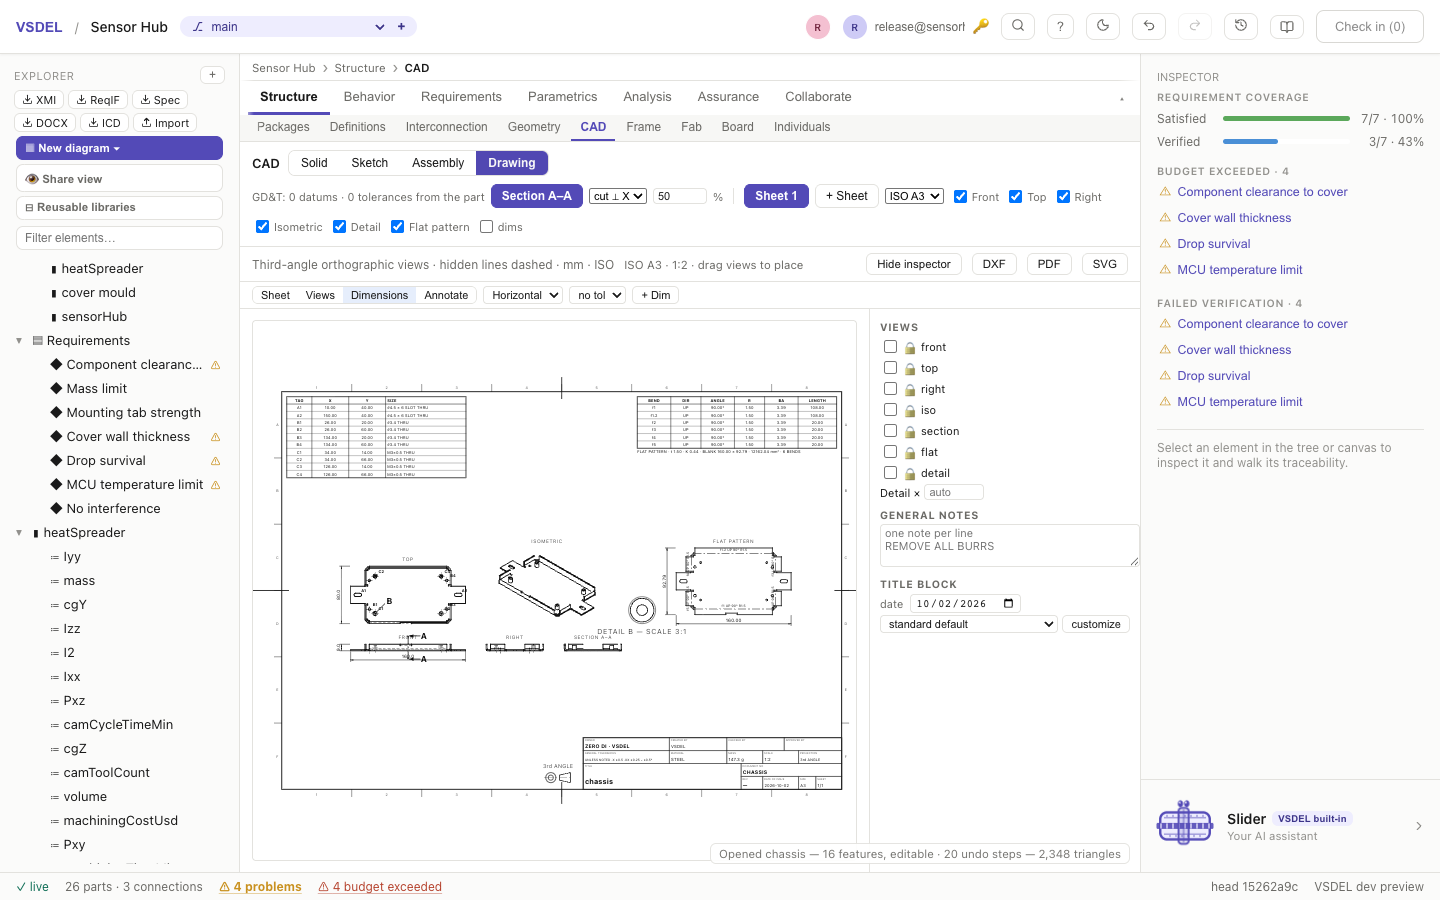1440x900 pixels.
Task: Uncheck the Front view checkbox
Action: click(960, 196)
